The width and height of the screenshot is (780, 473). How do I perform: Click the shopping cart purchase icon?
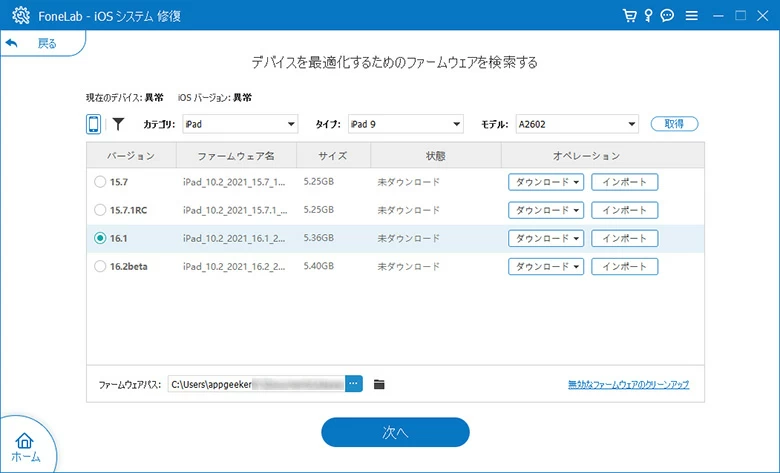[x=629, y=16]
